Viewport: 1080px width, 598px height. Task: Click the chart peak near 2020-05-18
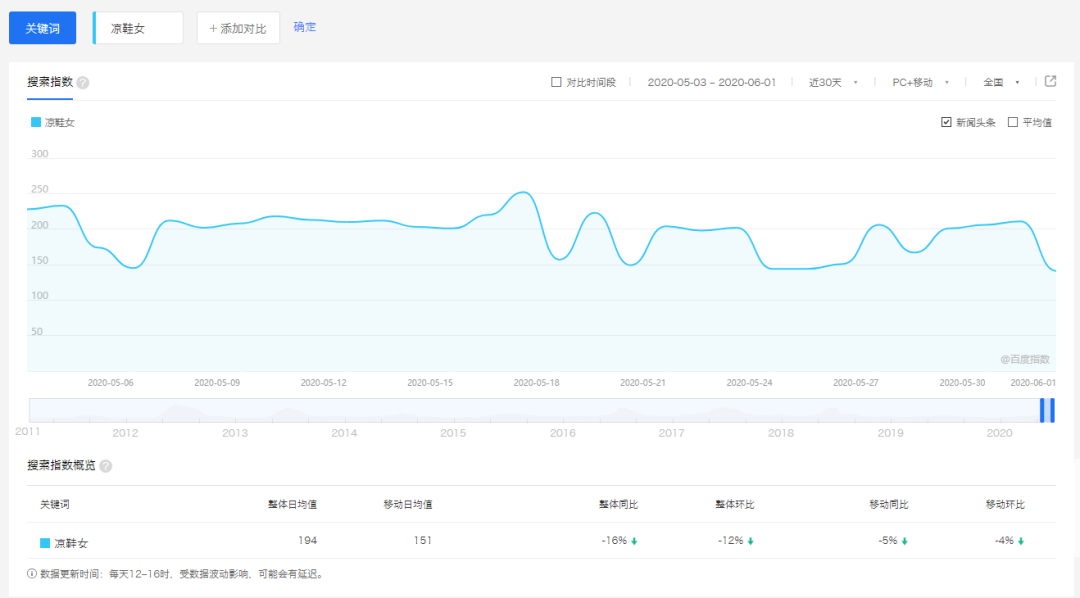coord(524,192)
